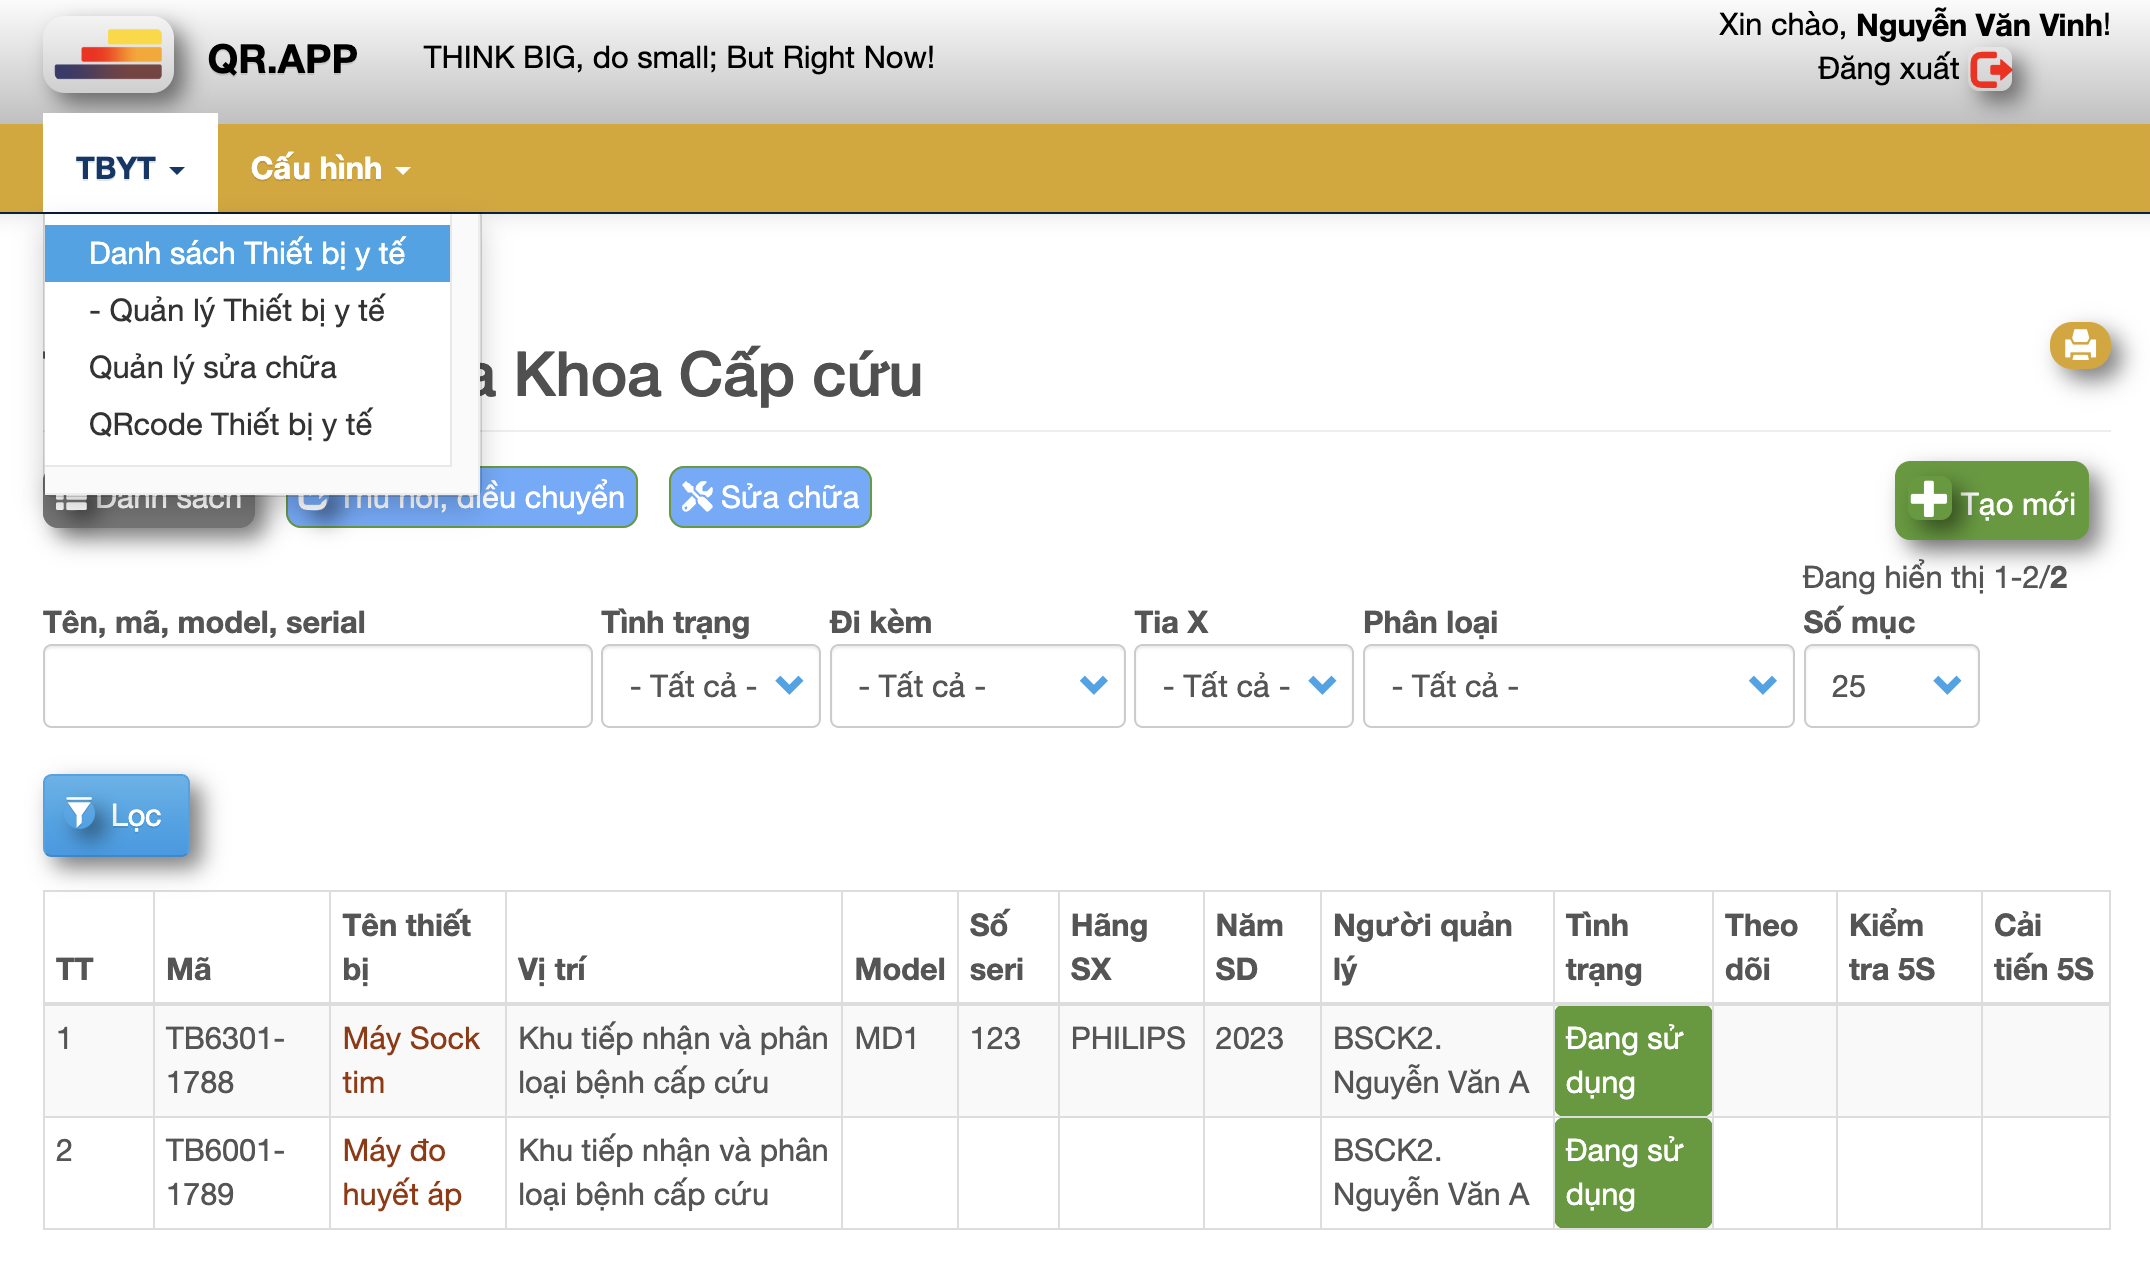
Task: Open the Đi kèm filter dropdown
Action: [x=977, y=686]
